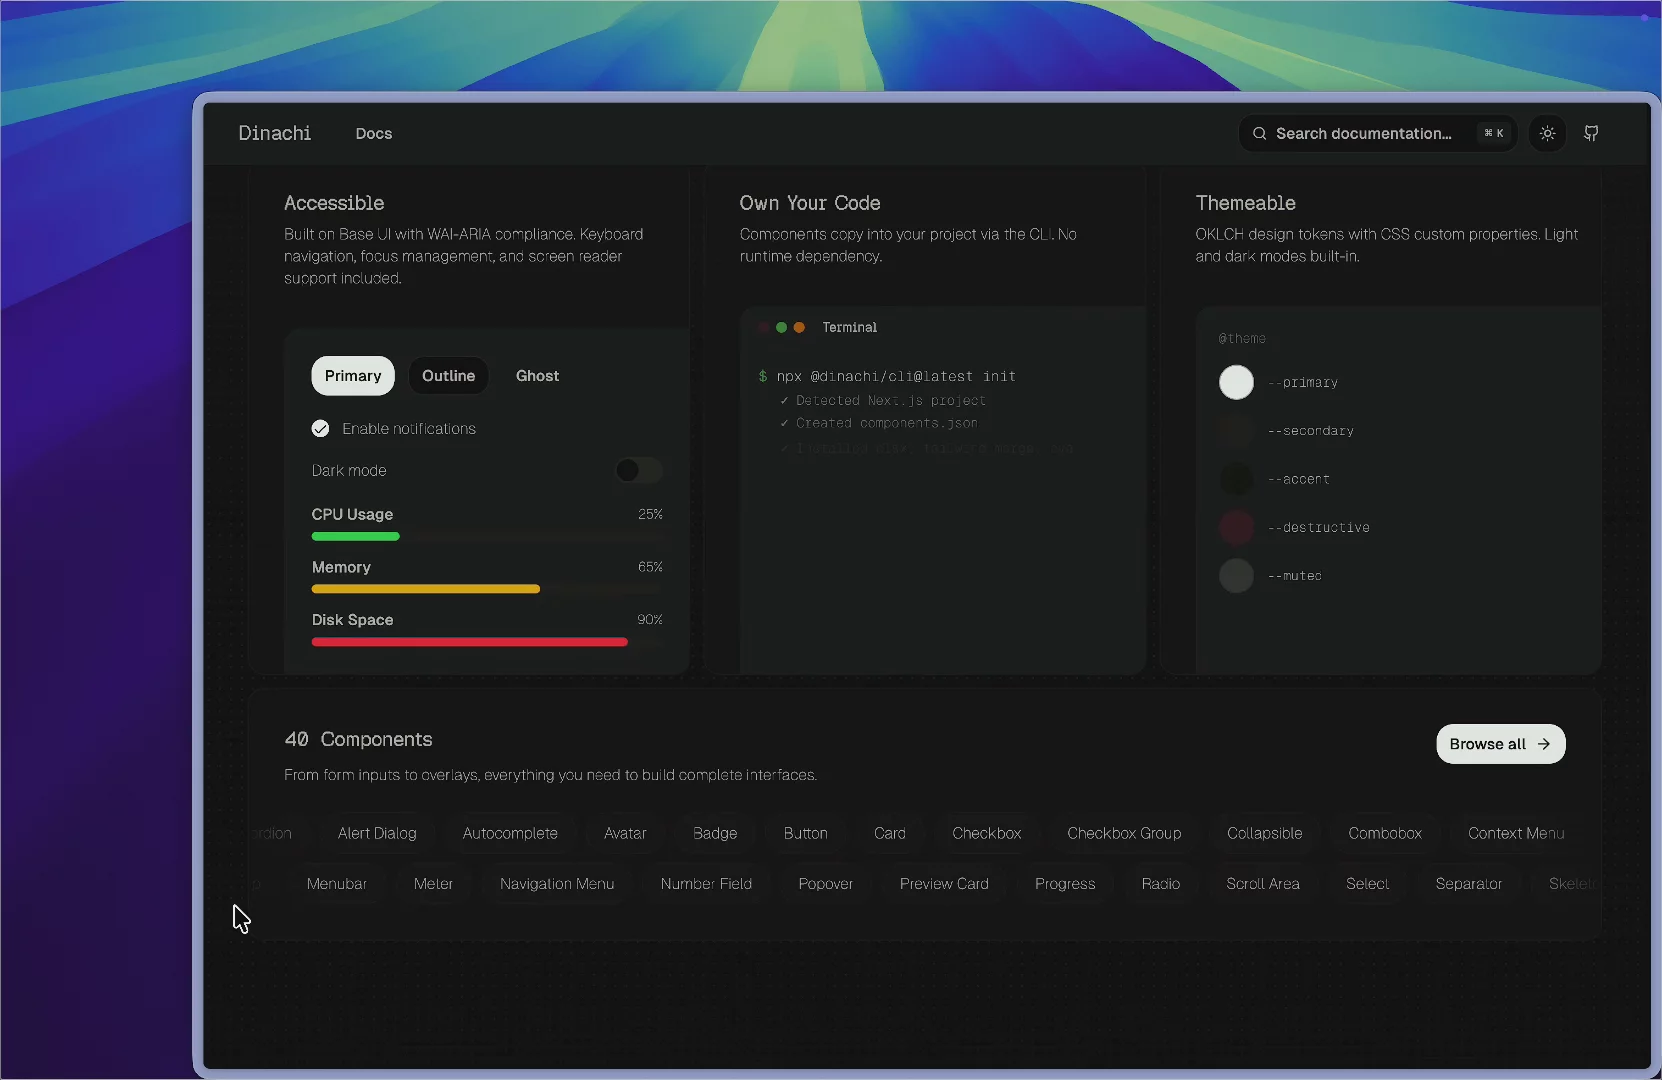Click the "Created components.json" line

887,423
